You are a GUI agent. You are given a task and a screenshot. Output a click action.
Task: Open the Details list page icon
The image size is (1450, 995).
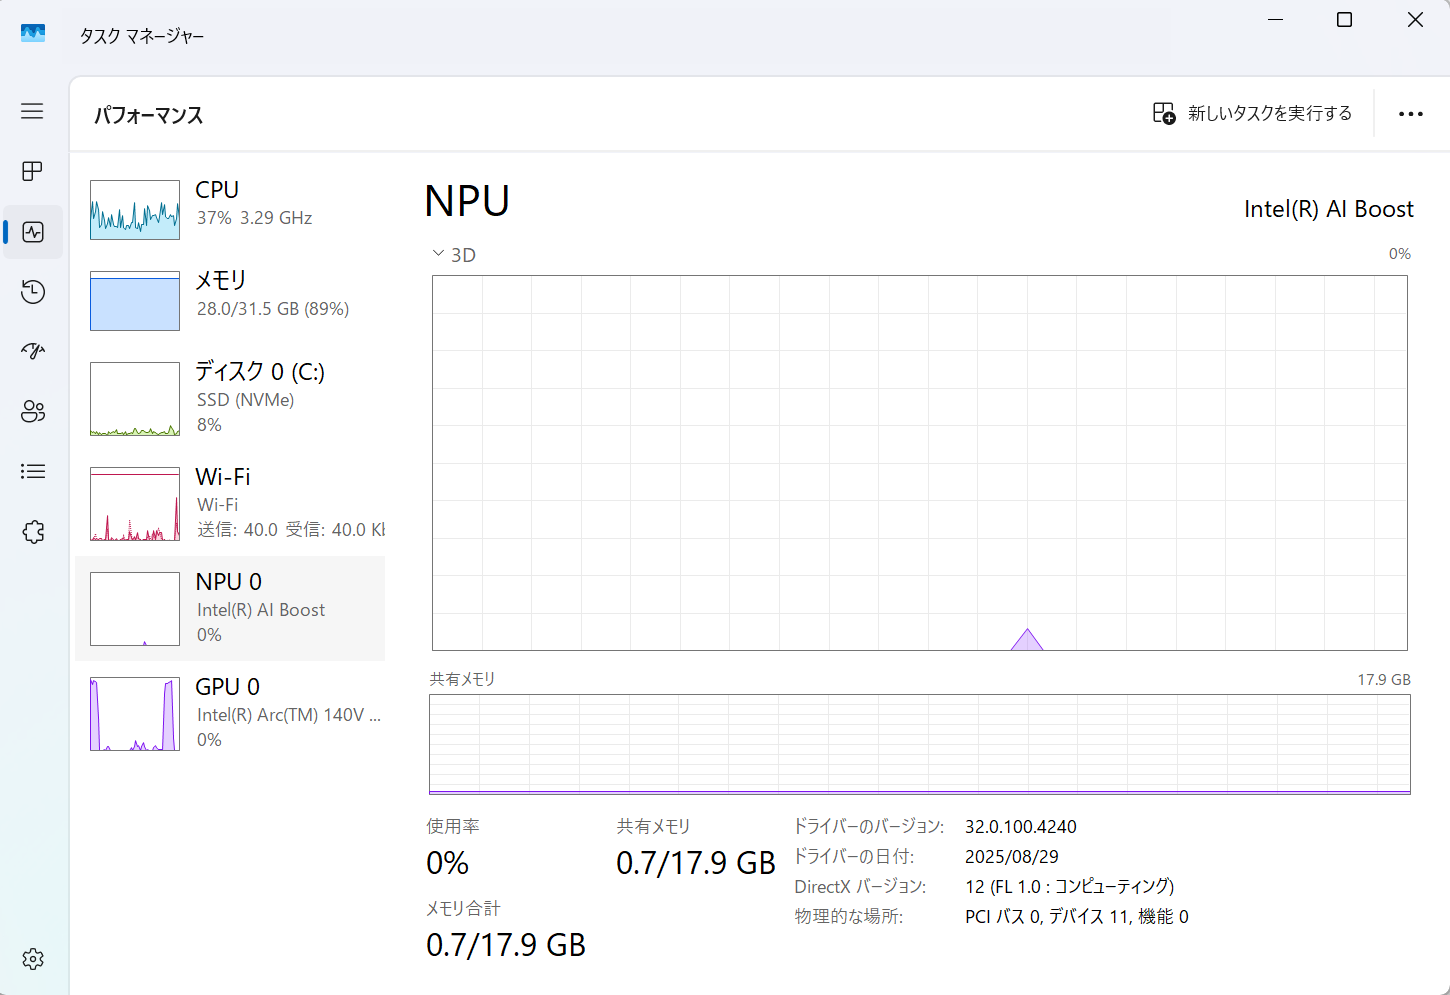pyautogui.click(x=33, y=471)
